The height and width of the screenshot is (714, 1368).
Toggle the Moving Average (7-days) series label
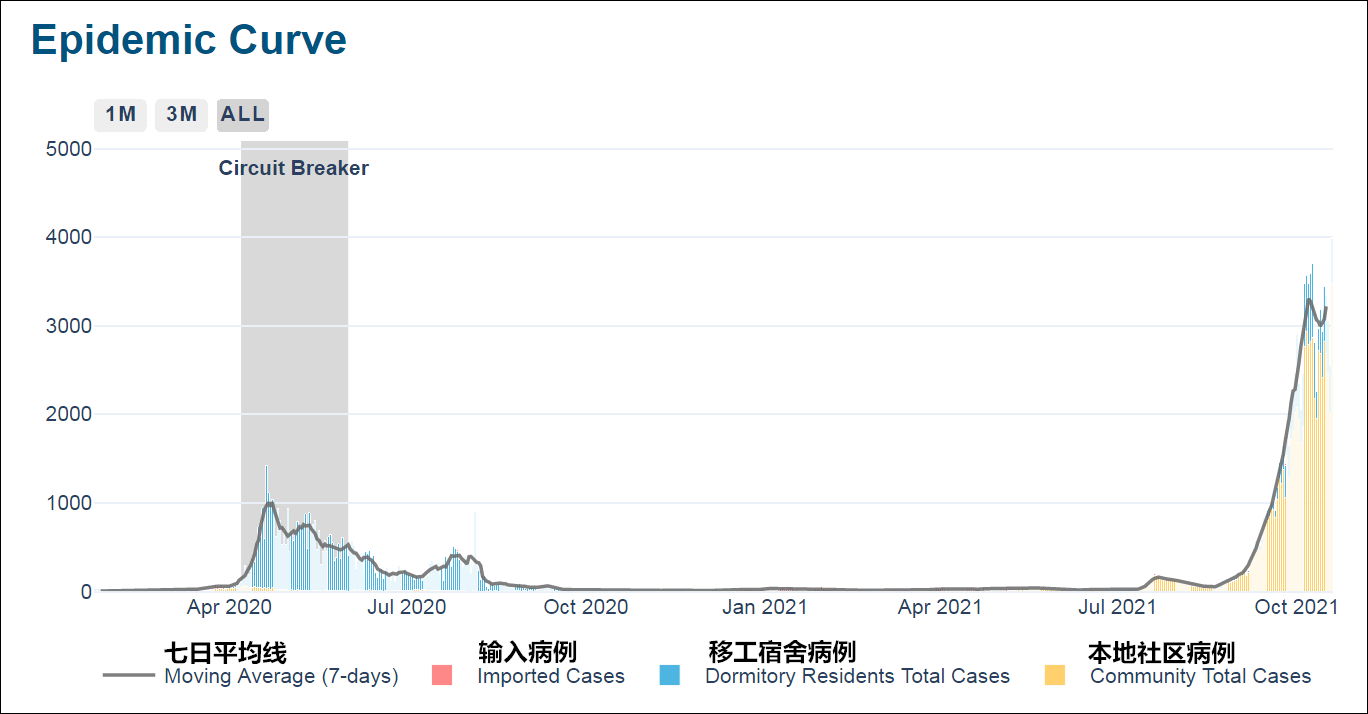[281, 677]
